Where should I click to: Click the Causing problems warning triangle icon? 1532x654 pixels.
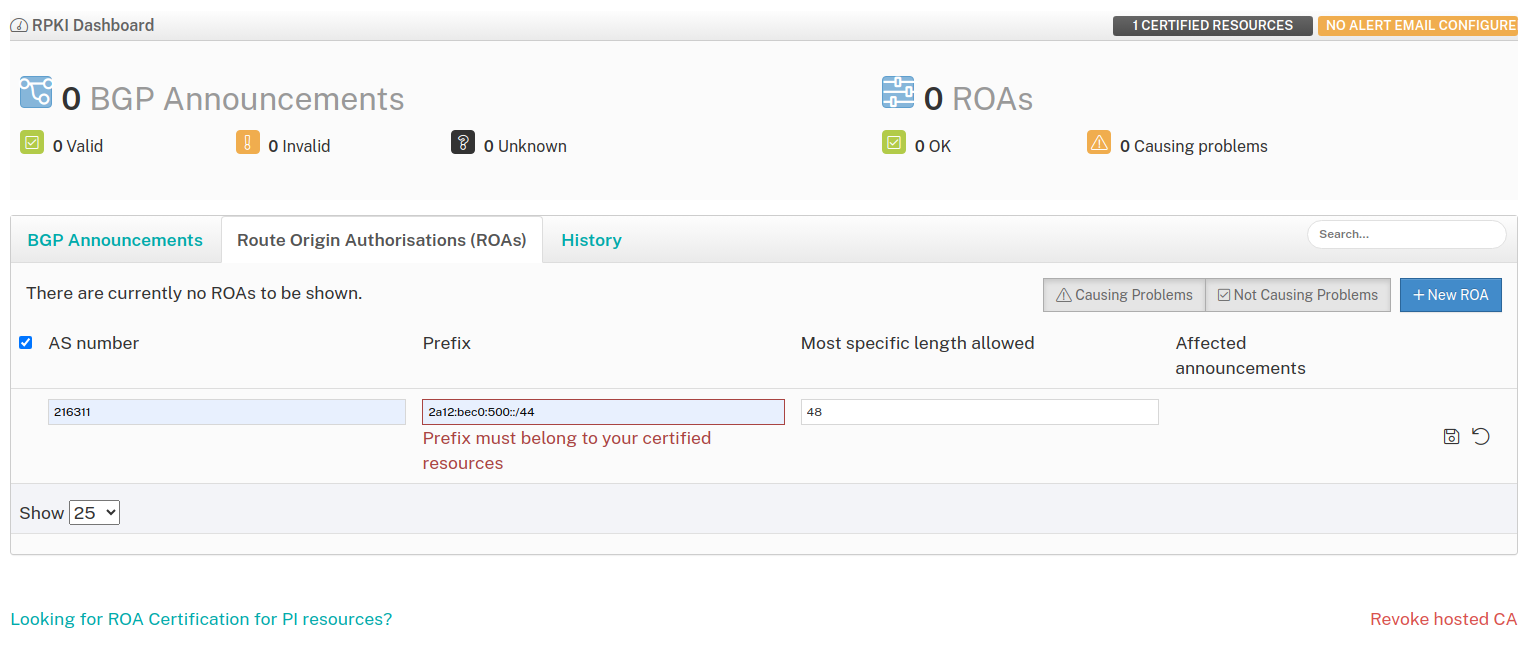[x=1099, y=143]
